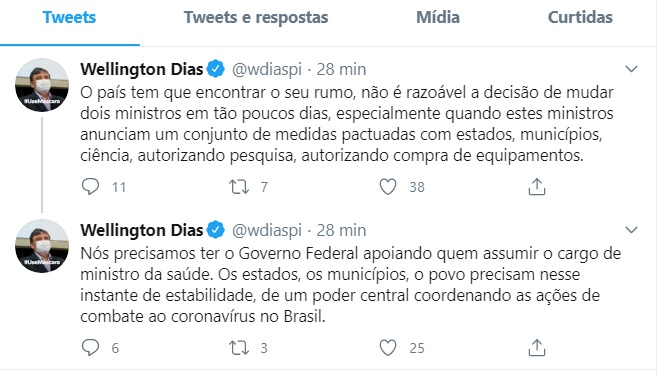Screen dimensions: 663x375
Task: Retweet the second tweet with 3 retweets
Action: click(x=239, y=348)
